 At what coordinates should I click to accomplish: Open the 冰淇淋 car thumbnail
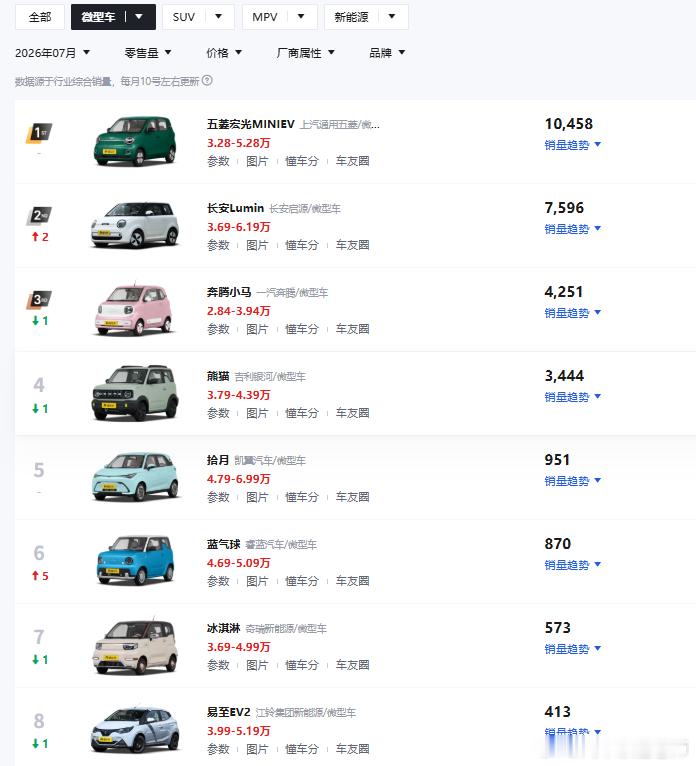(135, 645)
